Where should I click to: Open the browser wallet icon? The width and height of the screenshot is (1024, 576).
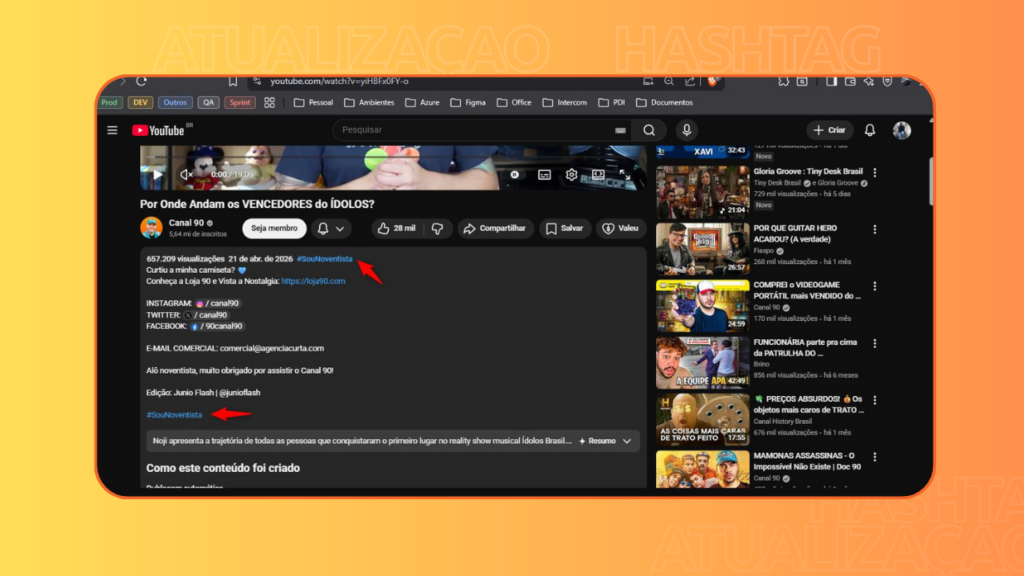coord(850,82)
